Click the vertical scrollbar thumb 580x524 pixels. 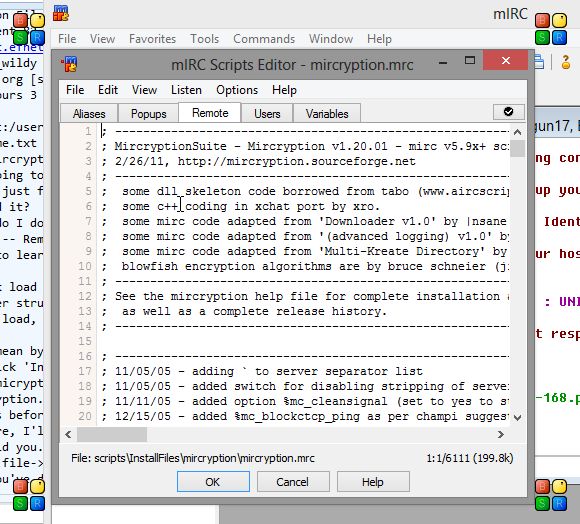[x=517, y=149]
